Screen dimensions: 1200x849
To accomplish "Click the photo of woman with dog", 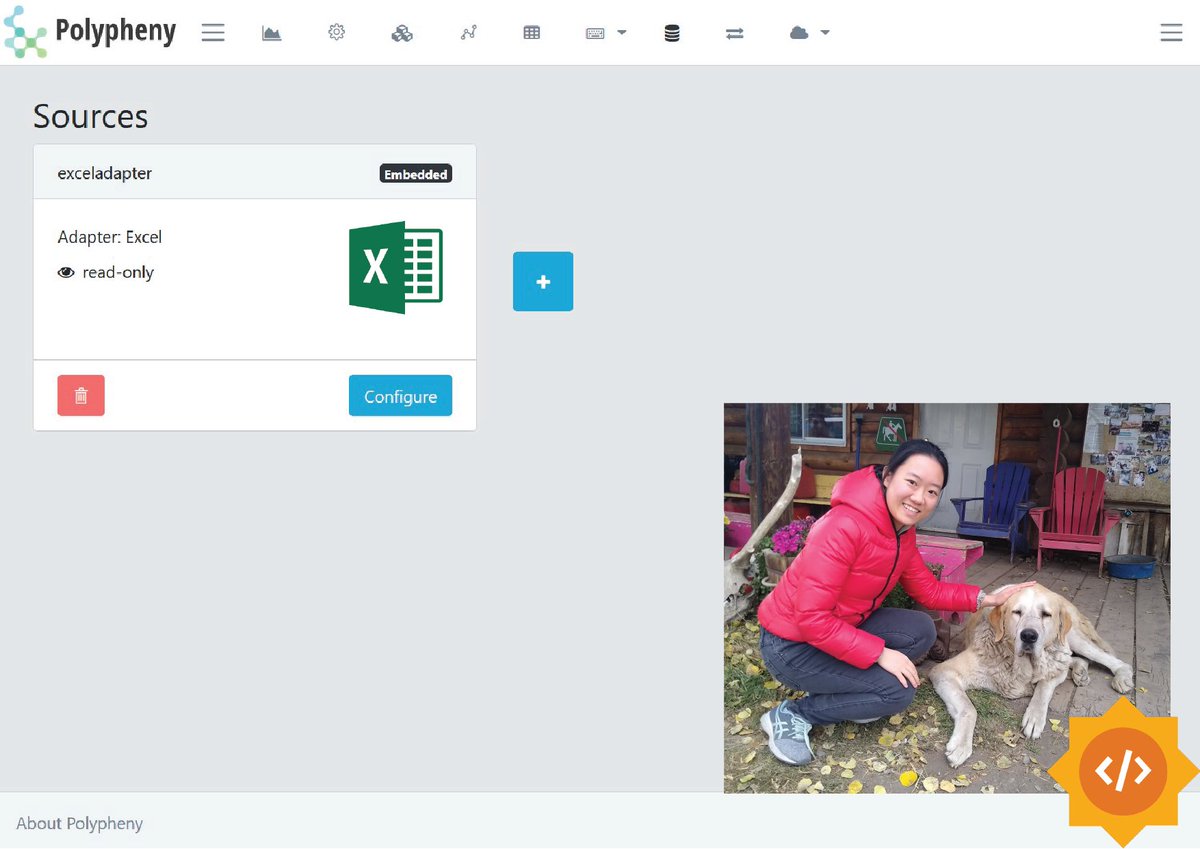I will (x=947, y=598).
